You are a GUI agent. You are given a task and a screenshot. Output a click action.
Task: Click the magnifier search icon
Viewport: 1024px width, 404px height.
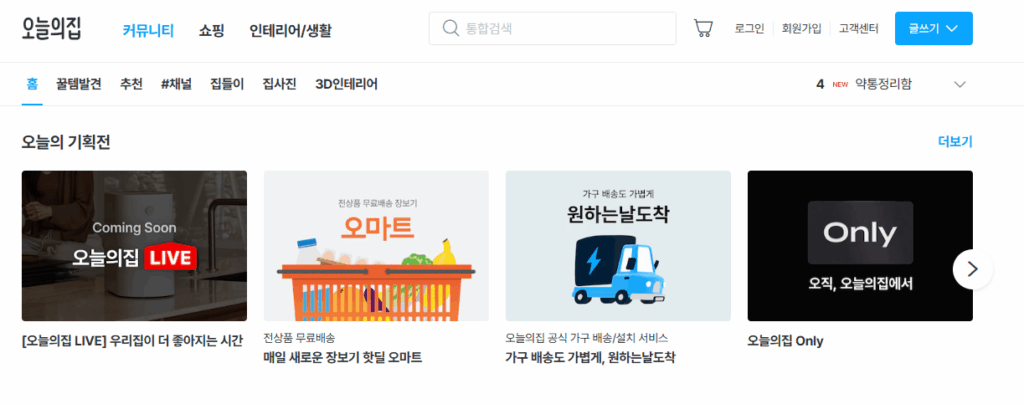pos(450,28)
